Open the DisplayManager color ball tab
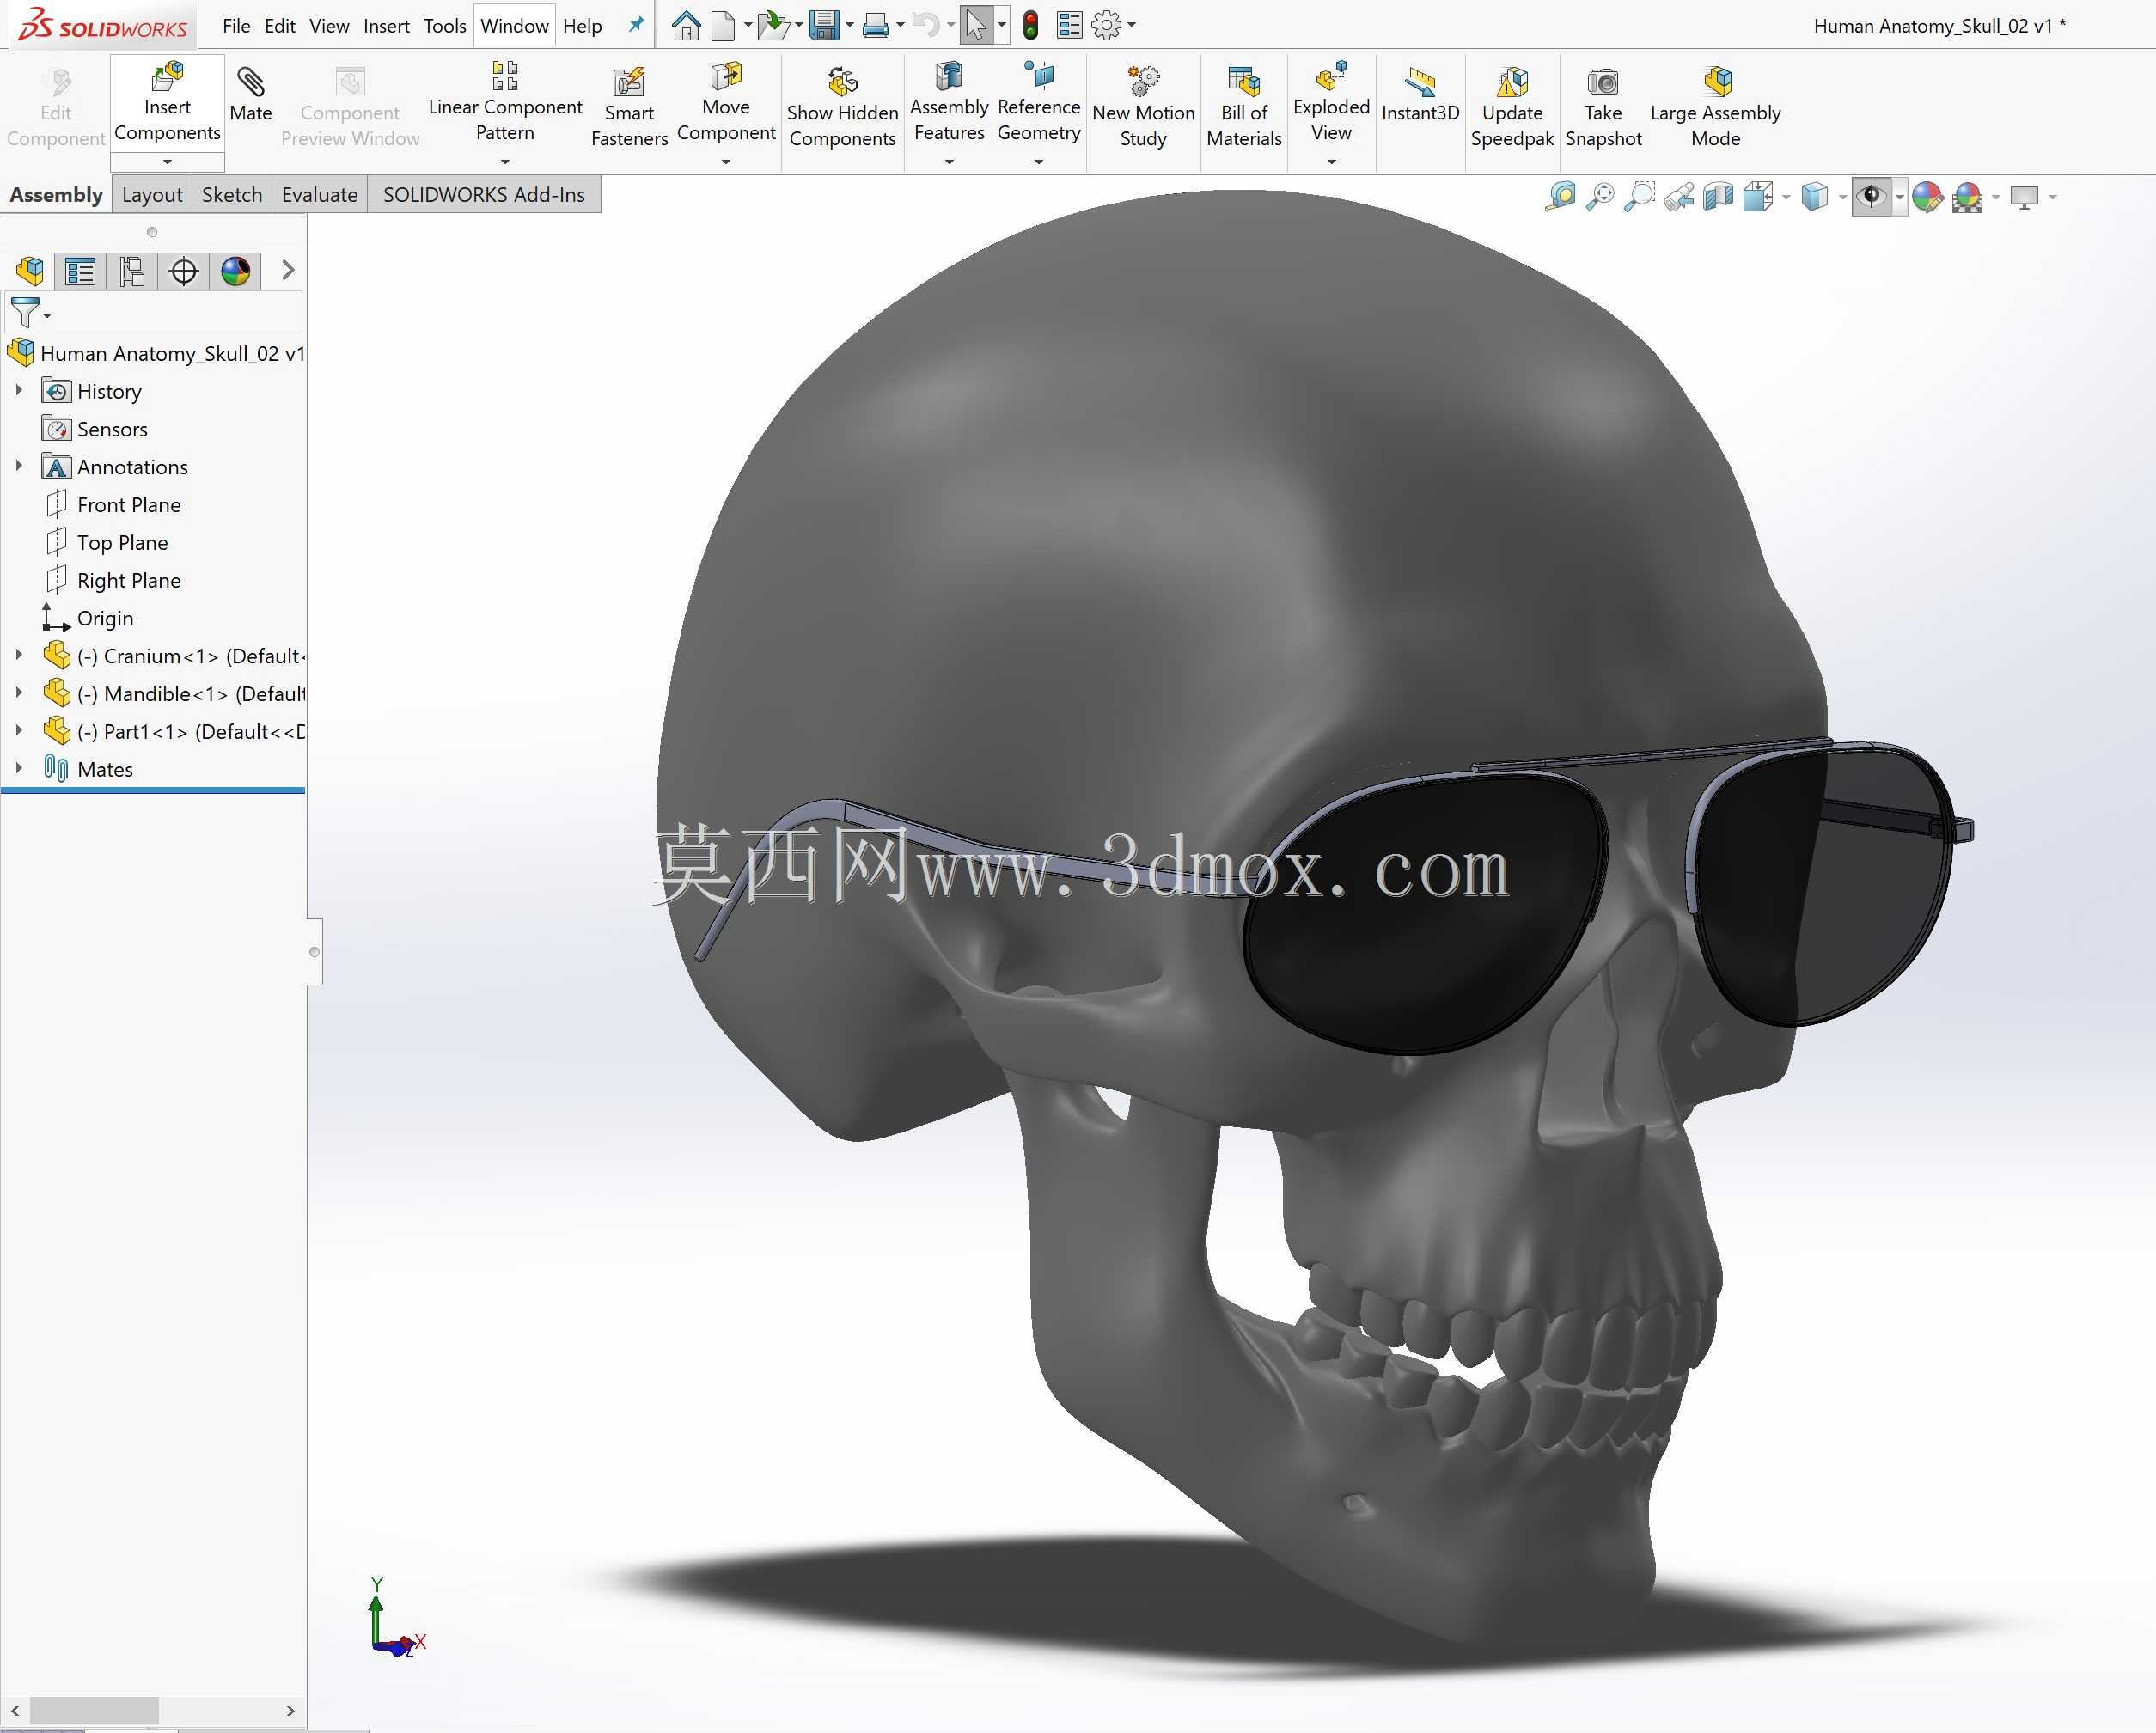Screen dimensions: 2156x1733 pos(236,271)
